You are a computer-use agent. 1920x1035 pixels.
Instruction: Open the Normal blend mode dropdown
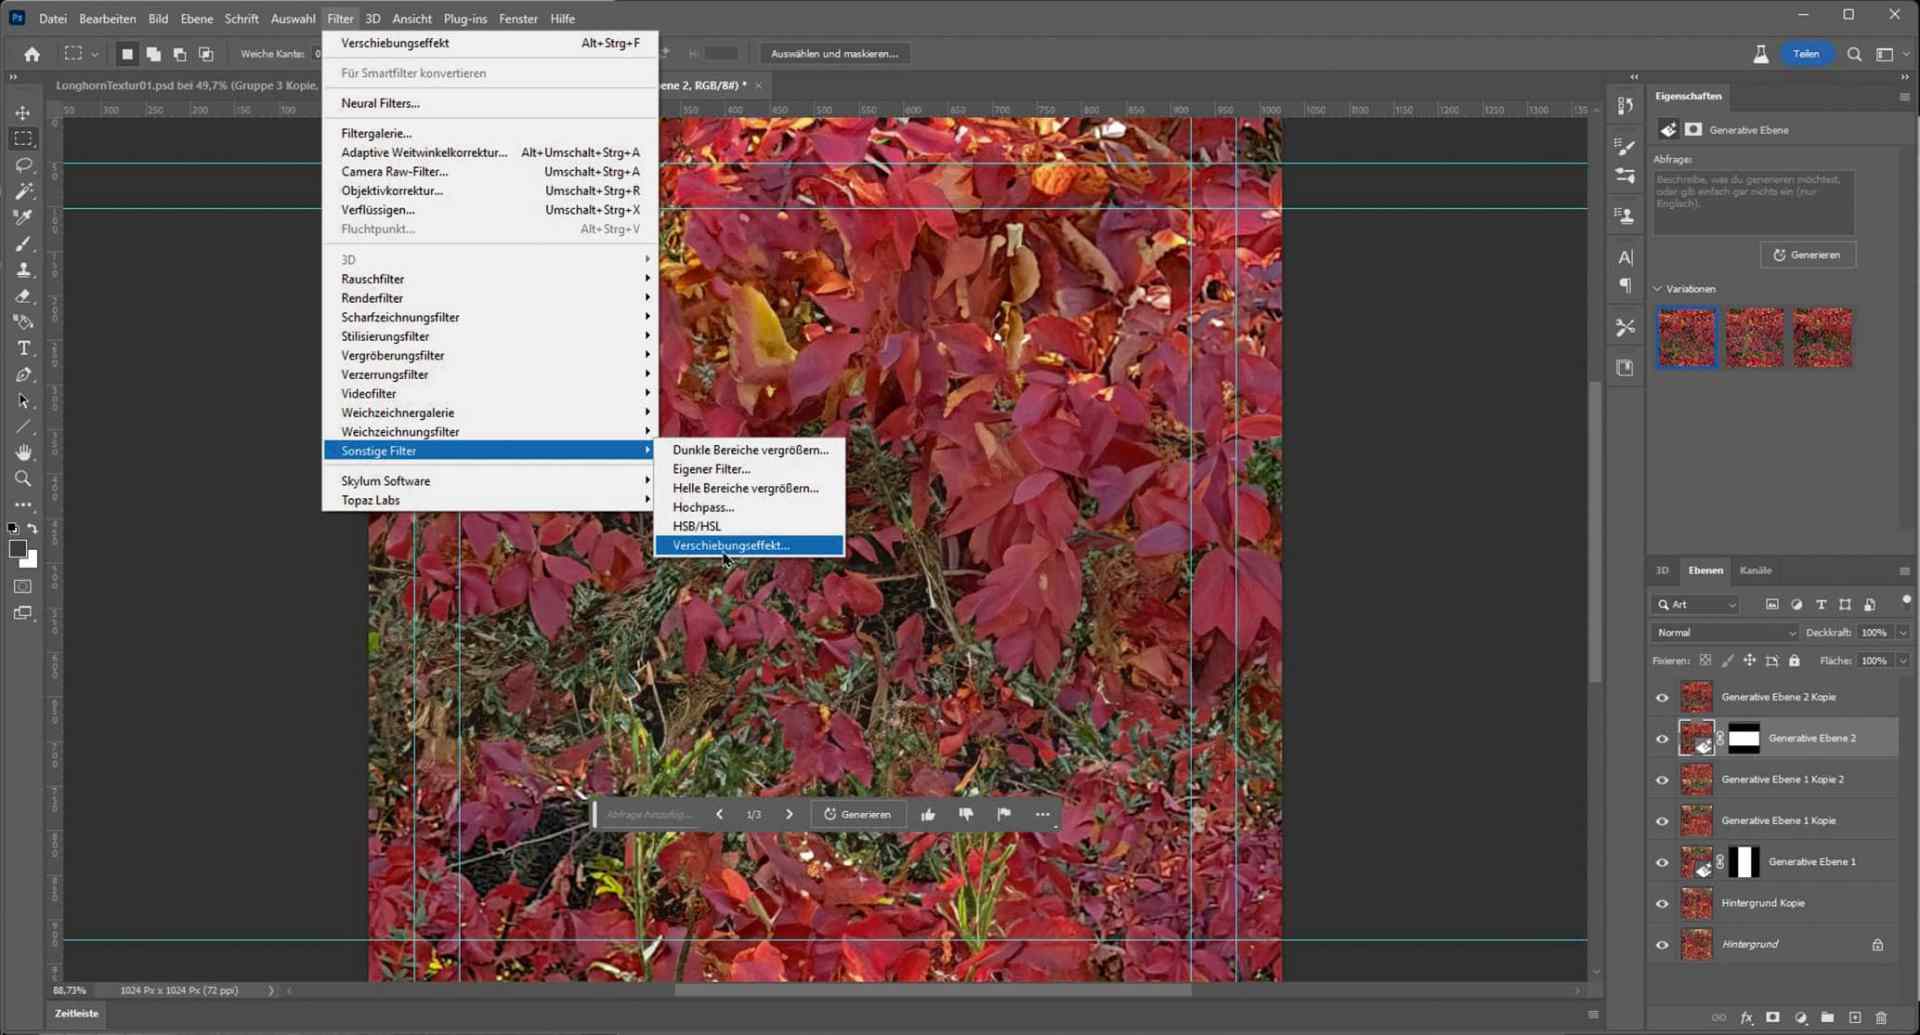pos(1725,632)
